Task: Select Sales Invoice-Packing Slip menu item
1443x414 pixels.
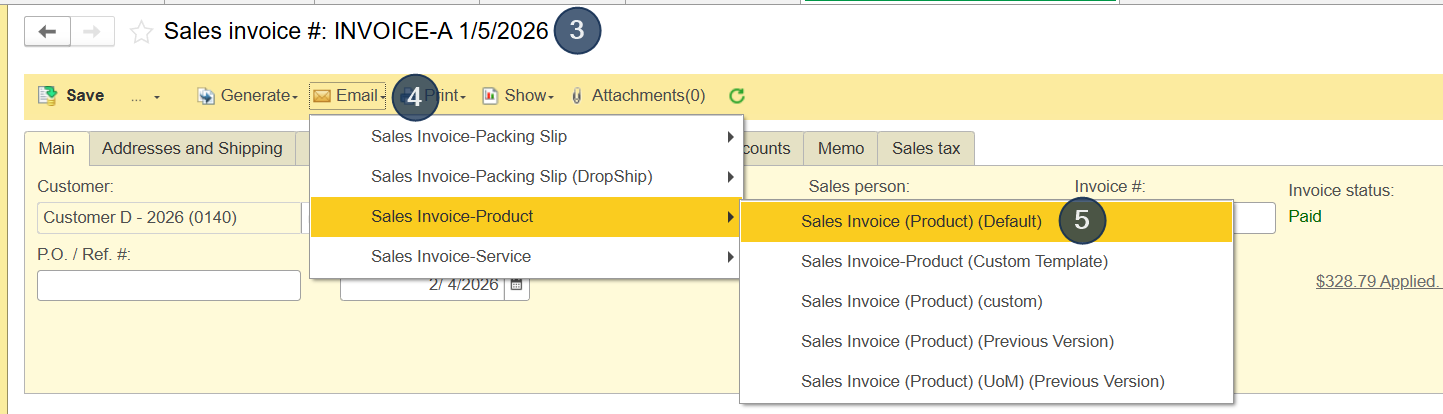Action: tap(469, 136)
